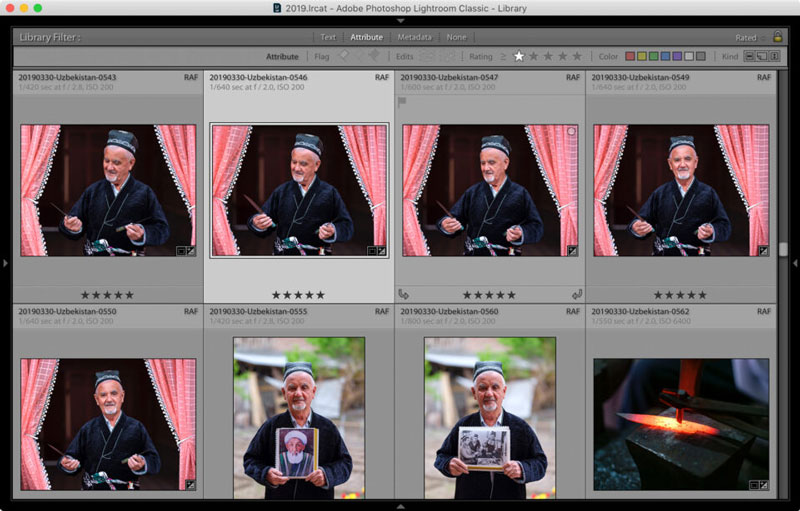Open the Rated filter preset dropdown
Viewport: 800px width, 511px height.
click(750, 37)
